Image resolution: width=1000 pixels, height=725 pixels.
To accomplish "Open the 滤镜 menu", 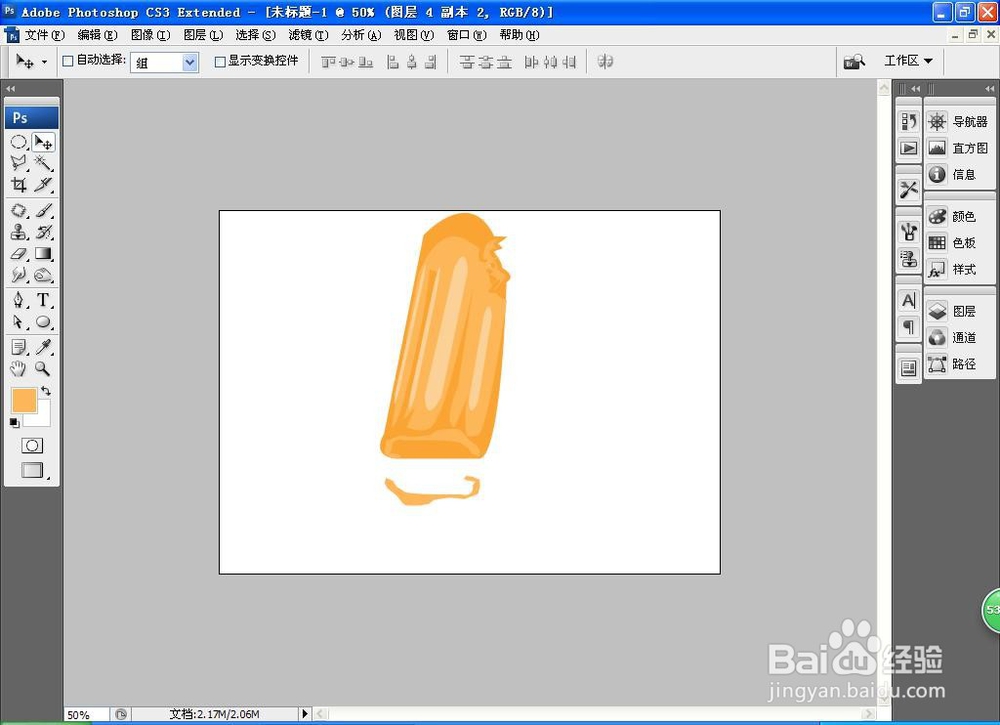I will click(x=309, y=35).
